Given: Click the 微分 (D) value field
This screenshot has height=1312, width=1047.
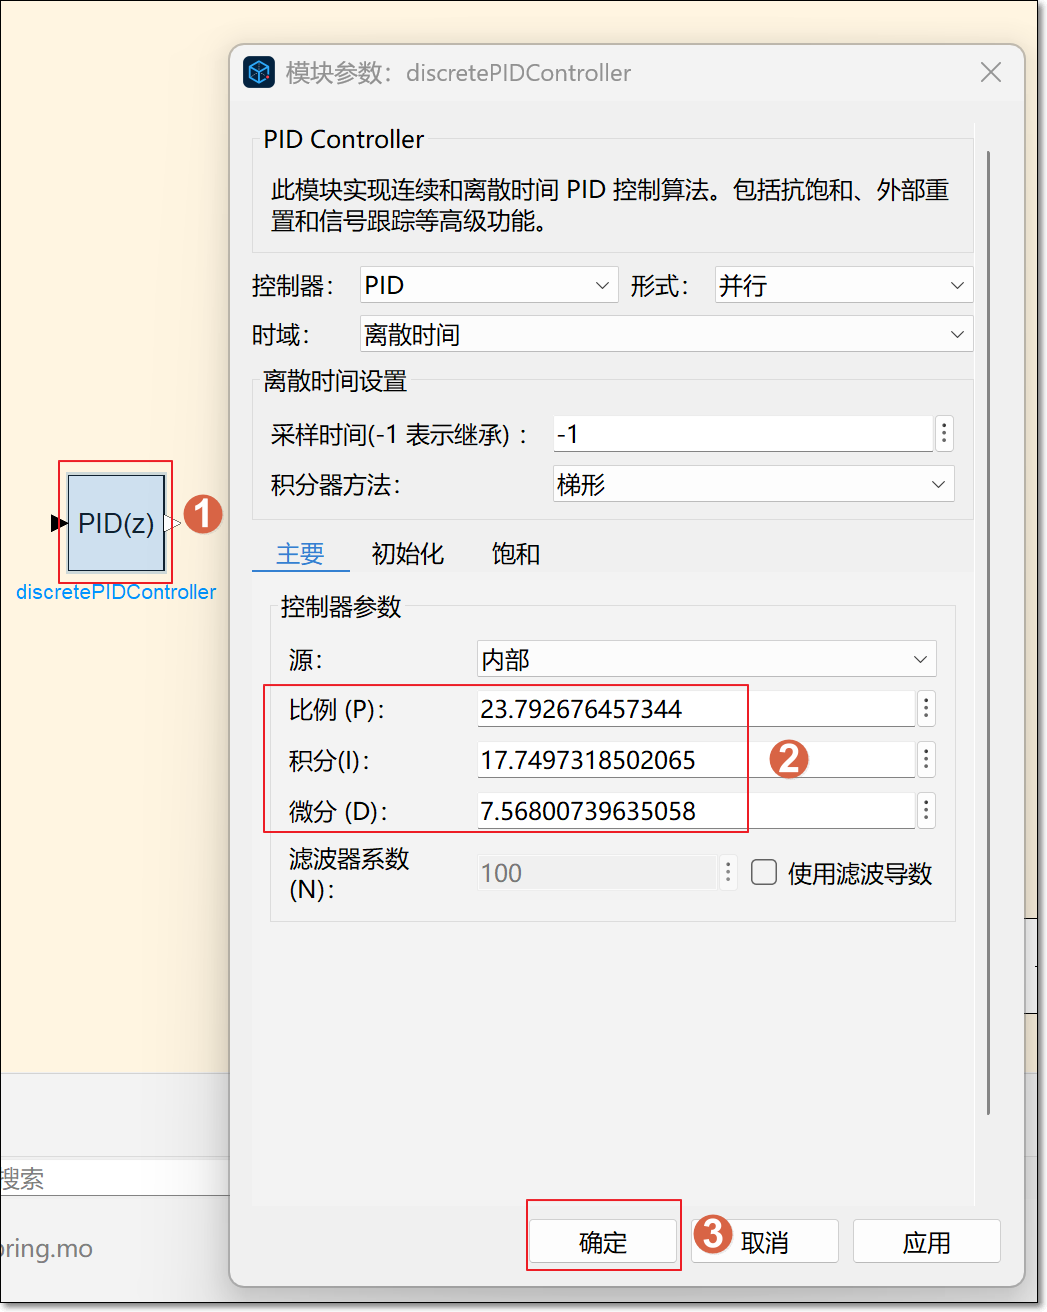Looking at the screenshot, I should pyautogui.click(x=696, y=811).
